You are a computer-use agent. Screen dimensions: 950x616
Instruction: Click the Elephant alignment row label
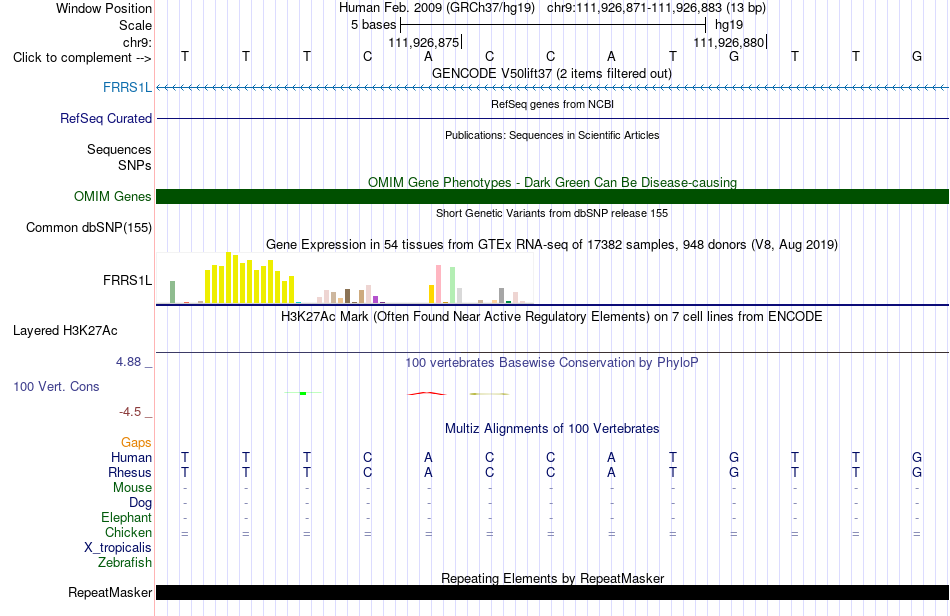pyautogui.click(x=126, y=517)
